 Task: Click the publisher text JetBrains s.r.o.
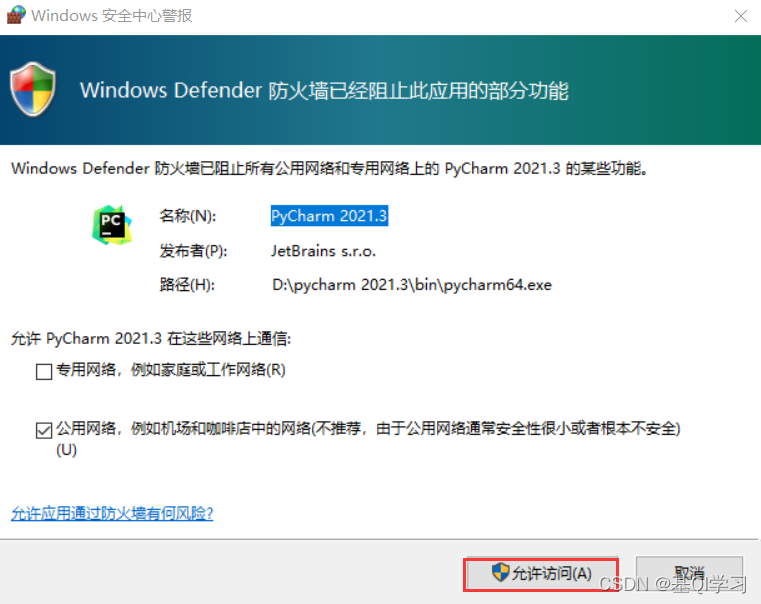coord(323,251)
